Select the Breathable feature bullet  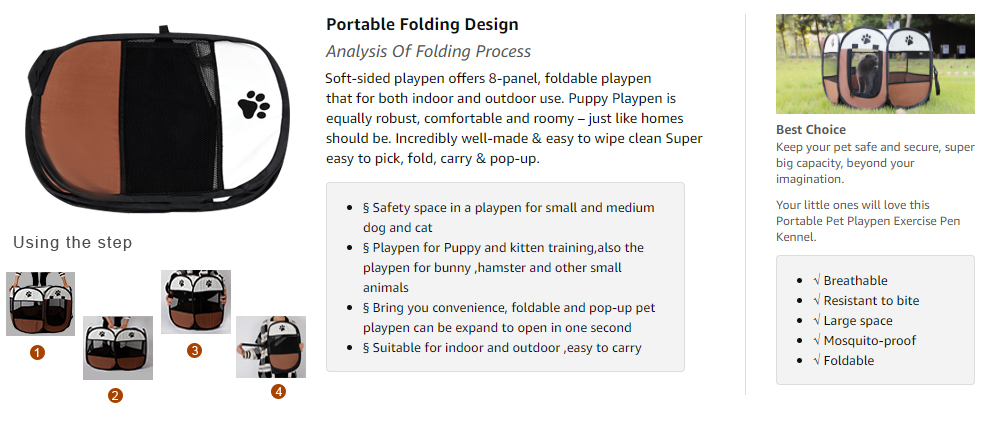click(x=850, y=280)
